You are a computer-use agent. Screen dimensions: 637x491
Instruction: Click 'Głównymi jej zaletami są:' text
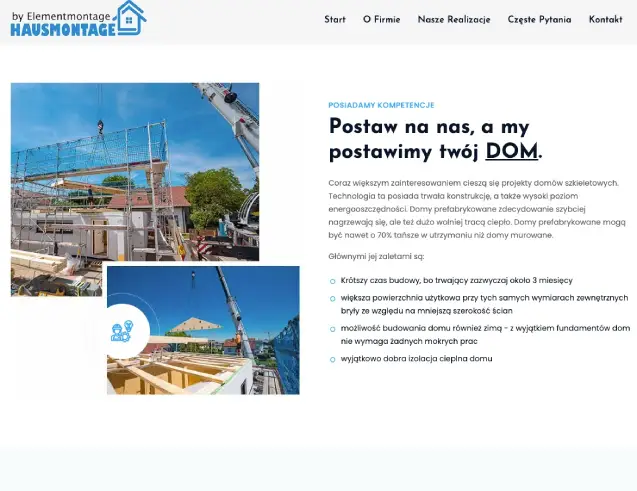point(376,256)
